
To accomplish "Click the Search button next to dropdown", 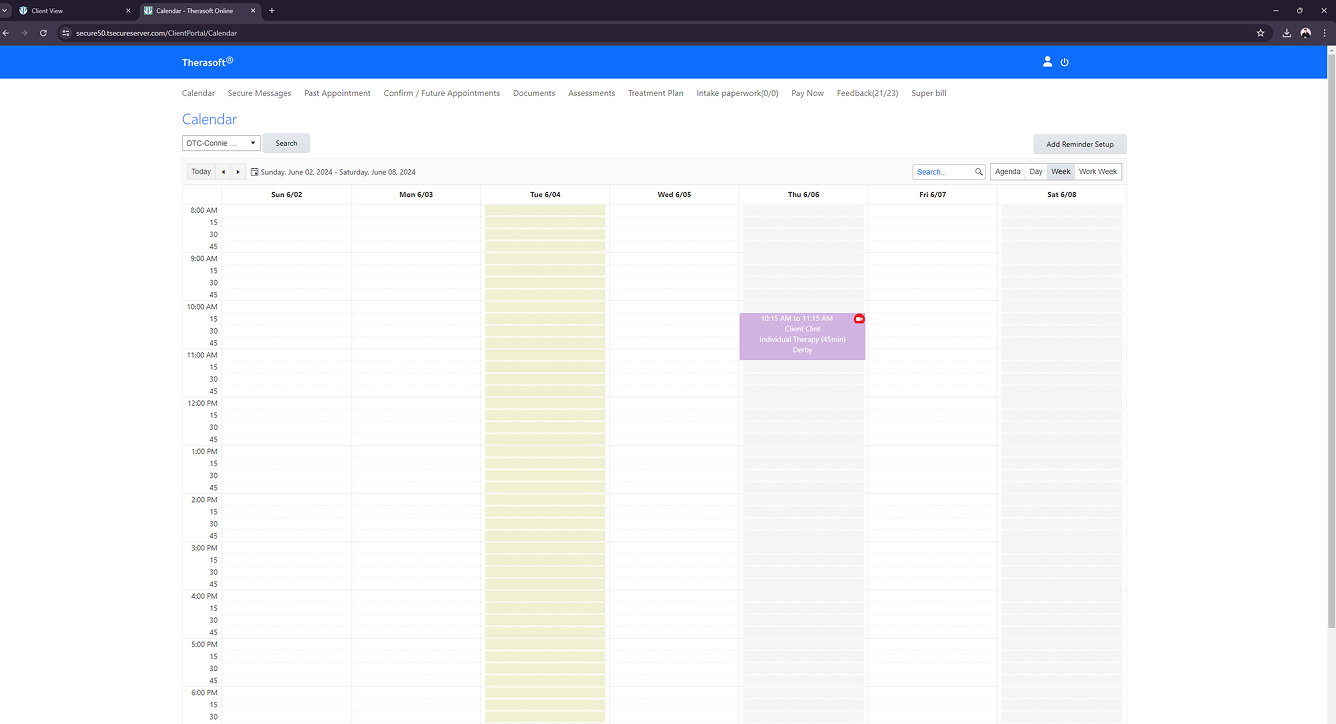I will click(286, 143).
